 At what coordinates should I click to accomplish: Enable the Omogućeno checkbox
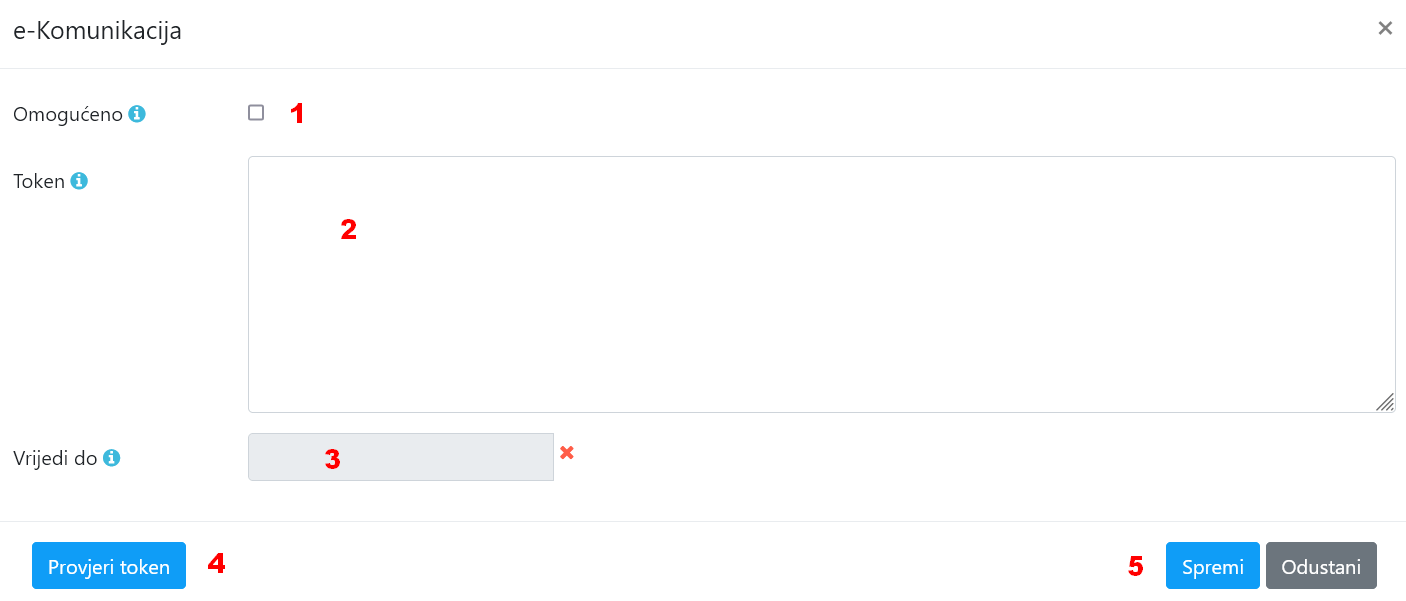tap(256, 113)
